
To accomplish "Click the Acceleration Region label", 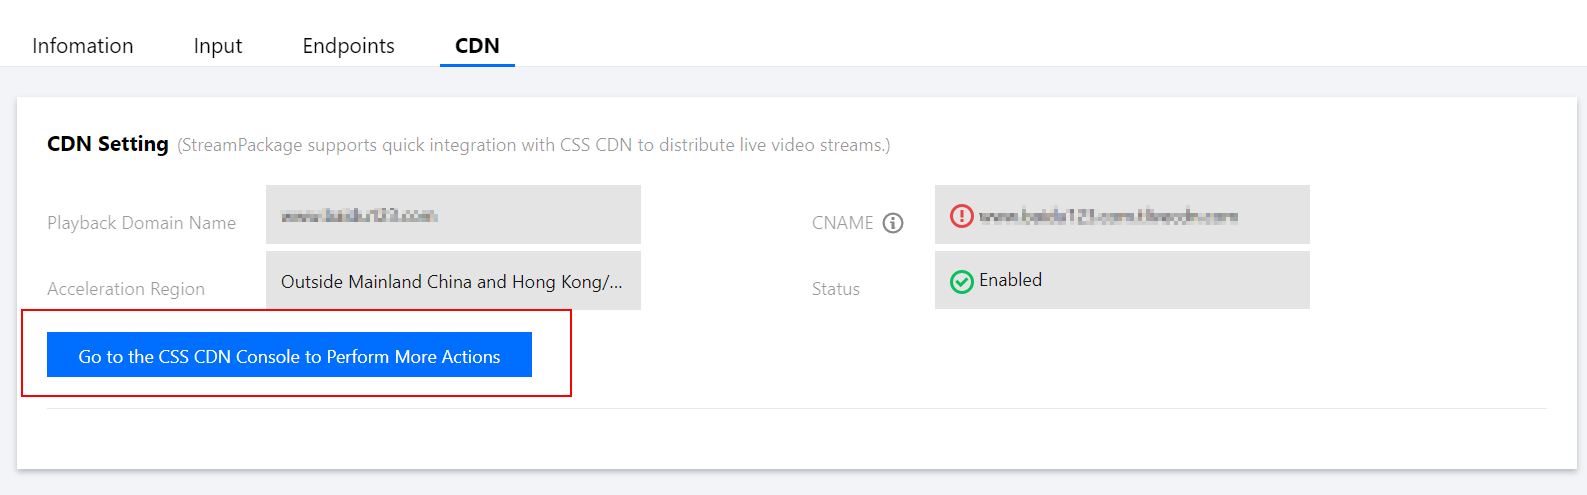I will pos(126,289).
